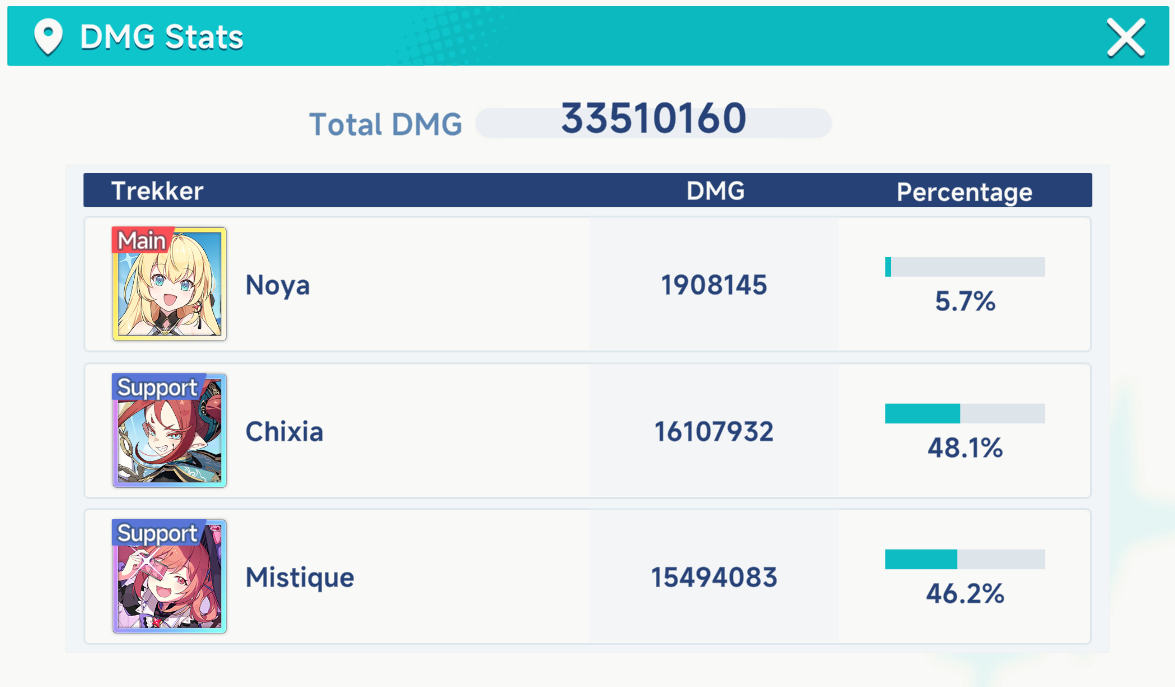Click the DMG column header
Image resolution: width=1175 pixels, height=687 pixels.
(716, 191)
